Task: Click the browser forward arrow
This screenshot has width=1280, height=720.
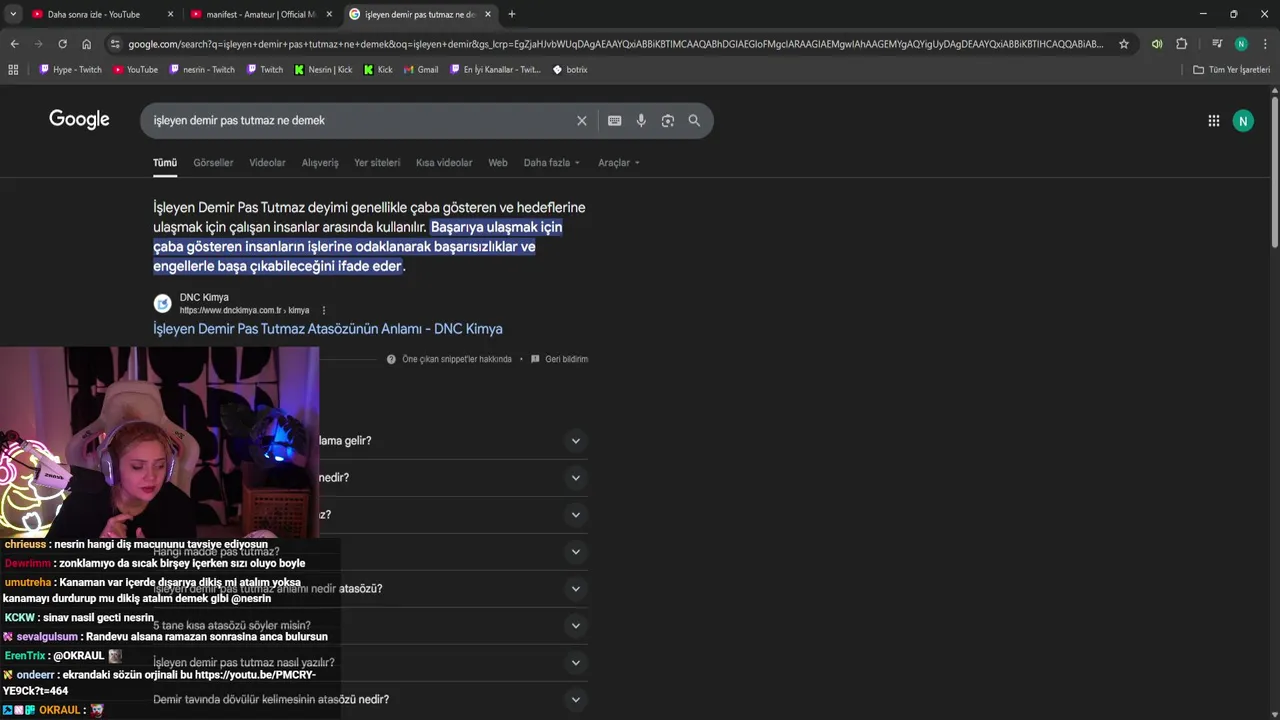Action: click(x=38, y=44)
